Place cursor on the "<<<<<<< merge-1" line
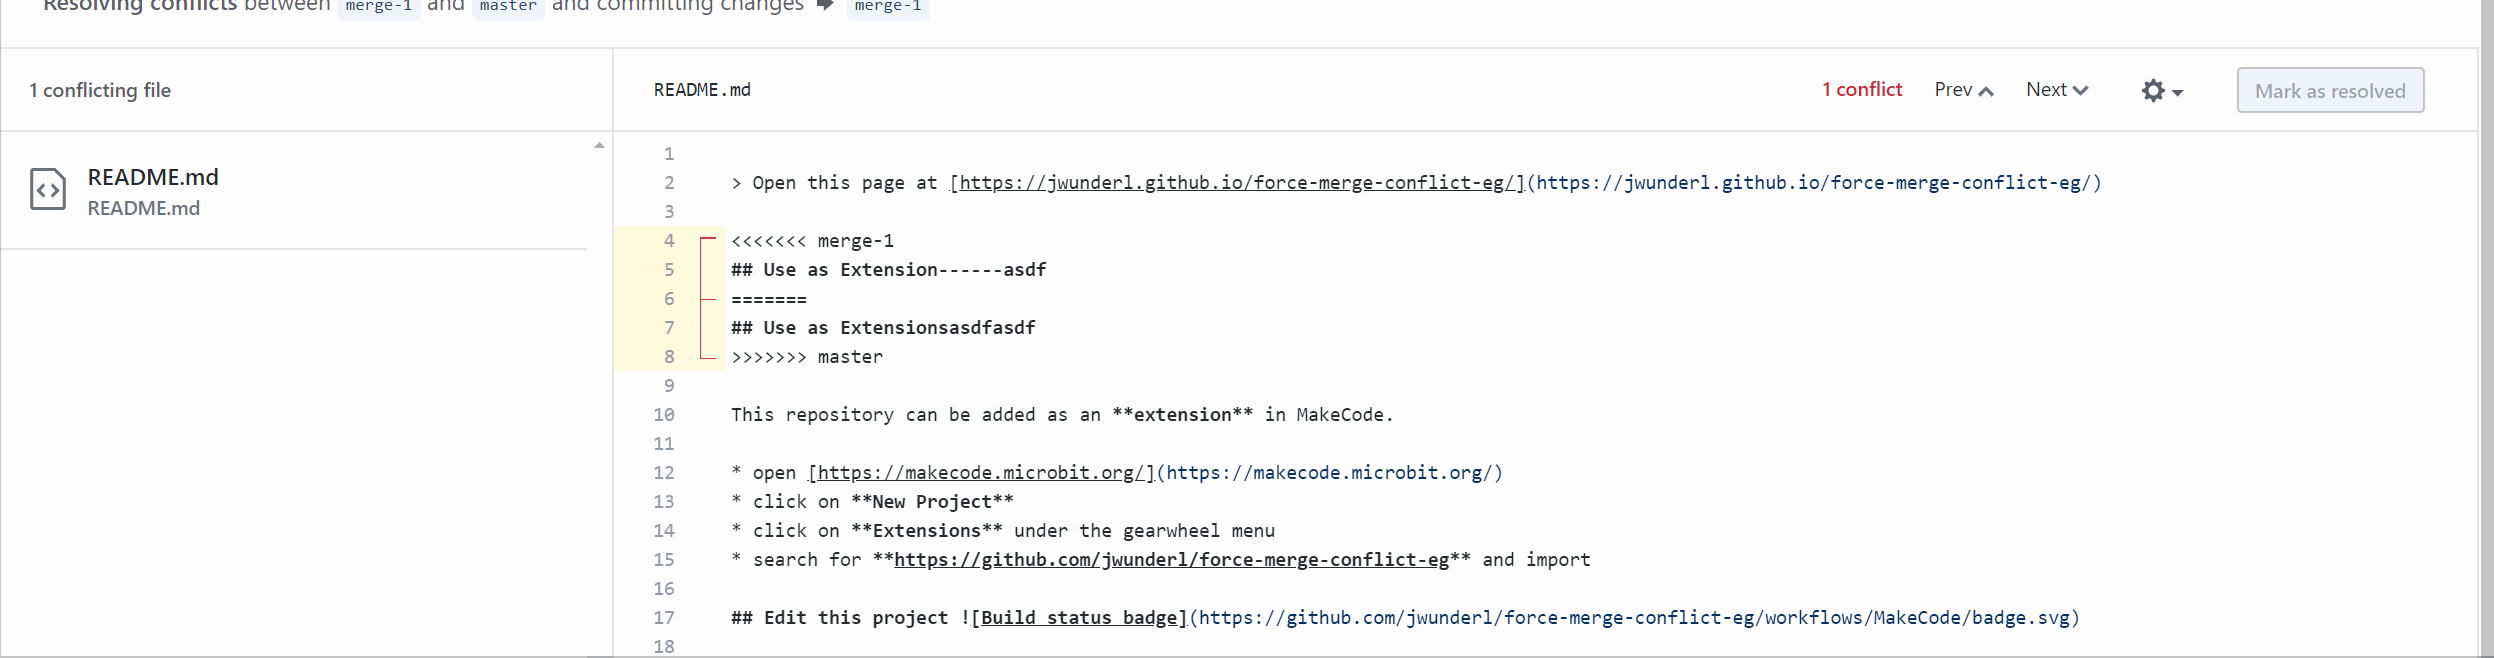2494x658 pixels. coord(812,241)
